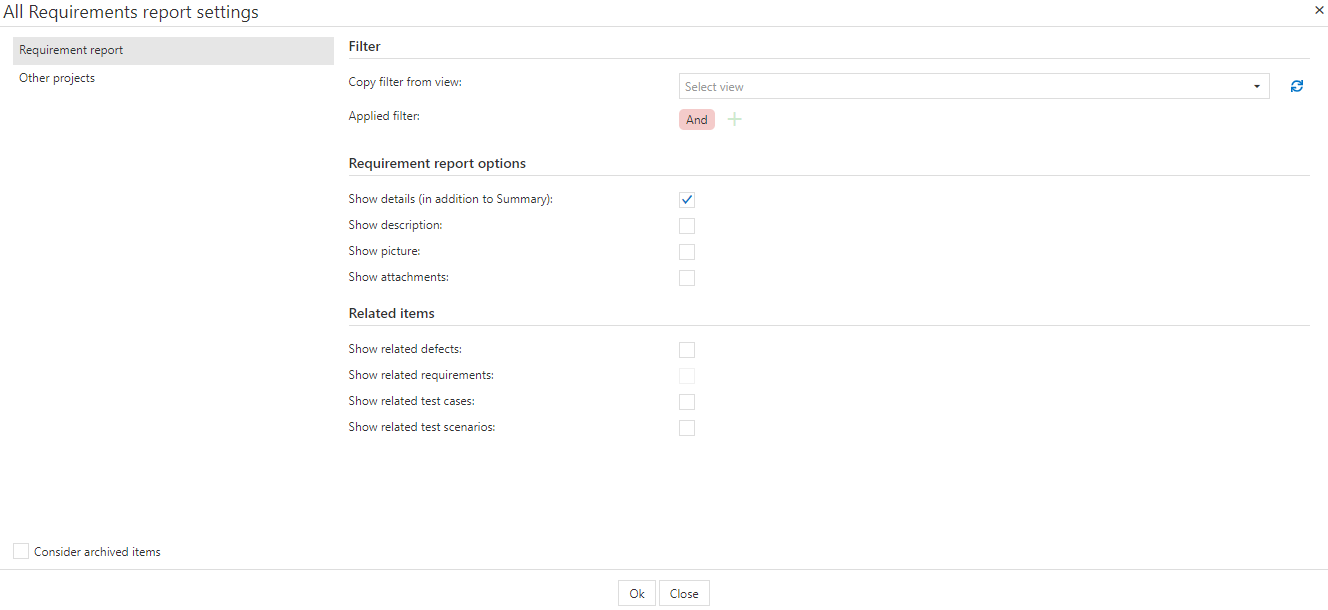The image size is (1328, 610).
Task: Toggle the And filter operator tag
Action: [x=697, y=120]
